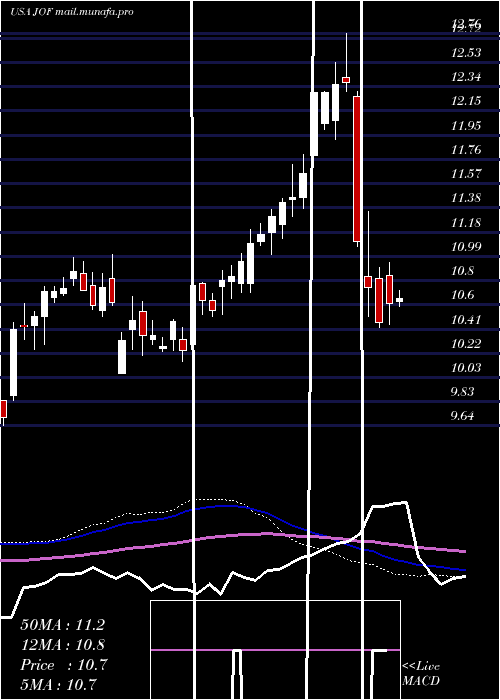500x700 pixels.
Task: Select the 11.18 price axis label
Action: click(x=466, y=222)
